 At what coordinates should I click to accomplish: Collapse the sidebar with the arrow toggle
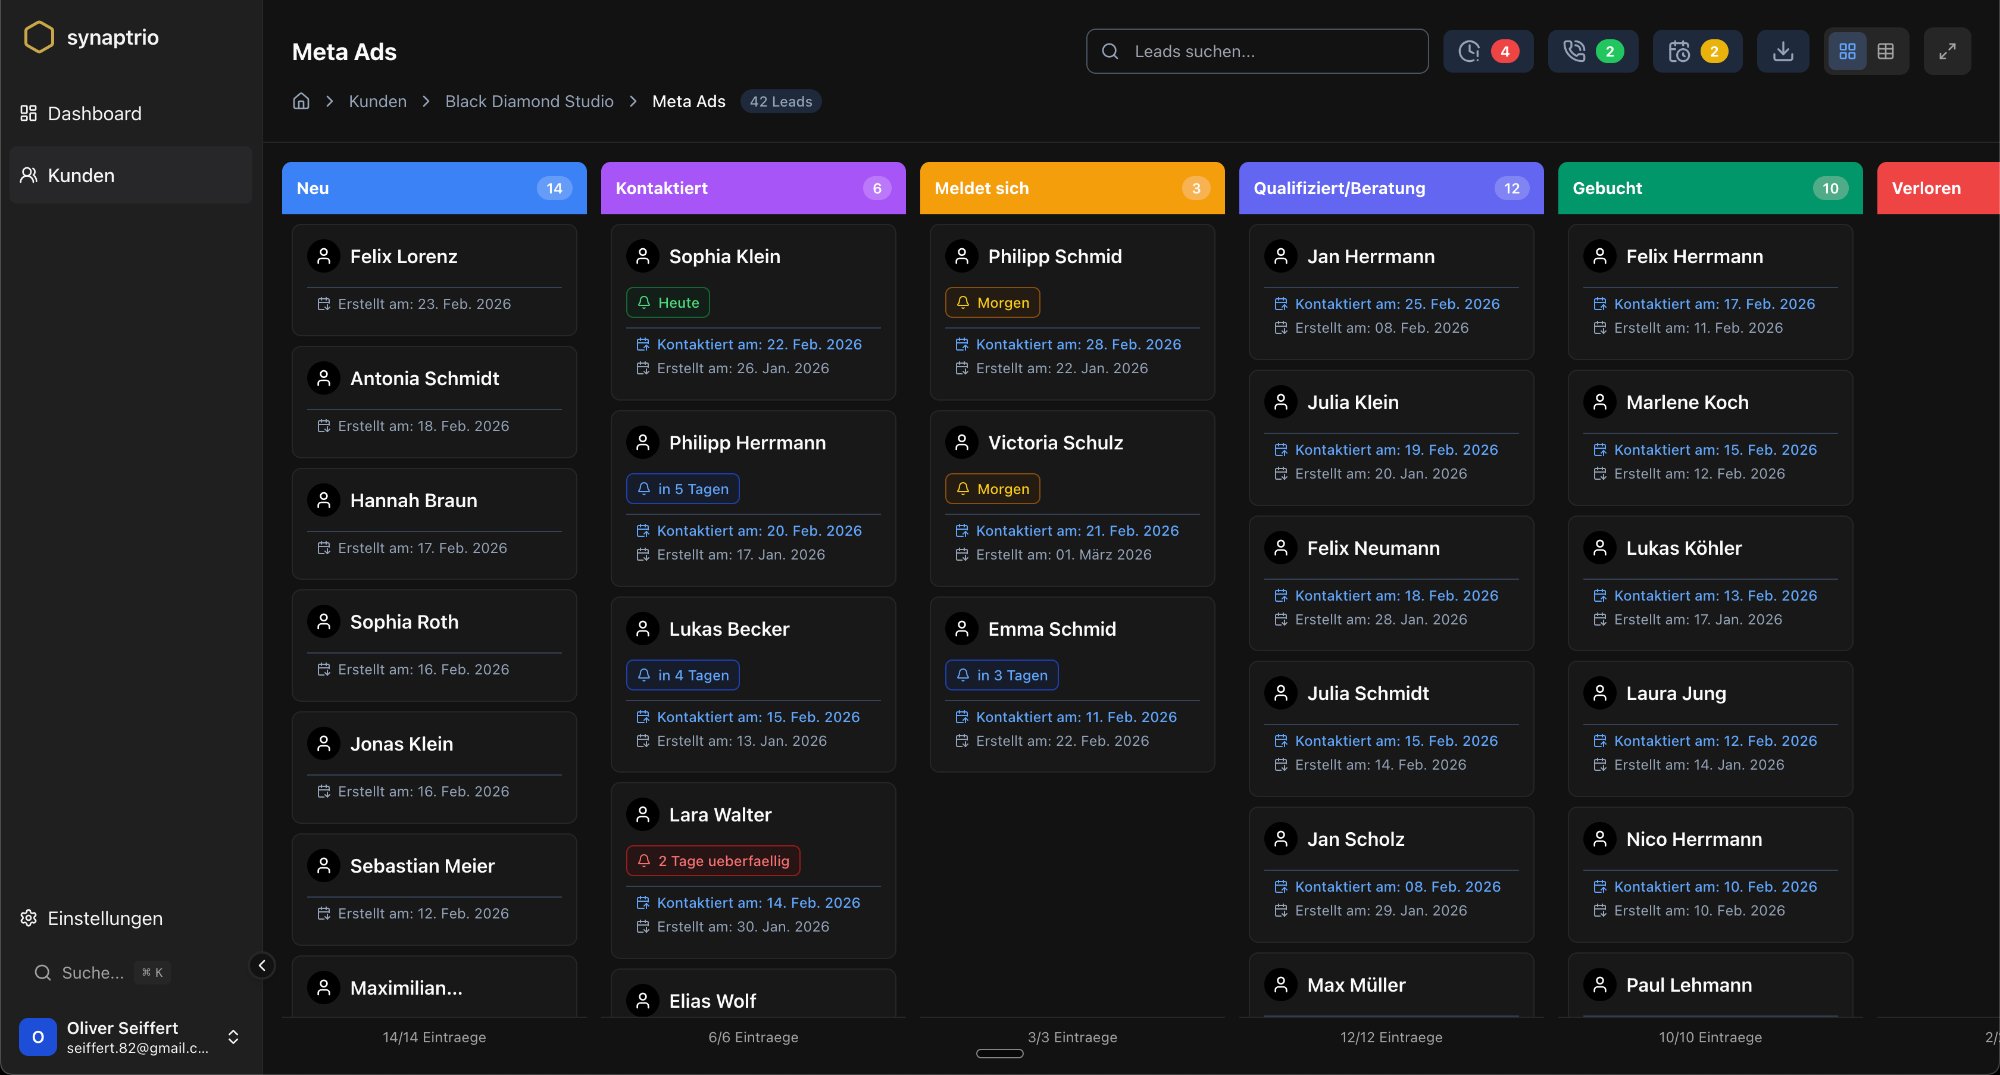pos(262,965)
